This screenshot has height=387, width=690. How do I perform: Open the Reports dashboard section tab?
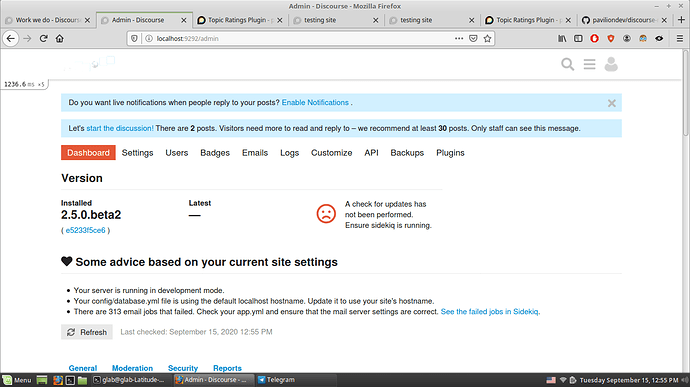coord(227,368)
